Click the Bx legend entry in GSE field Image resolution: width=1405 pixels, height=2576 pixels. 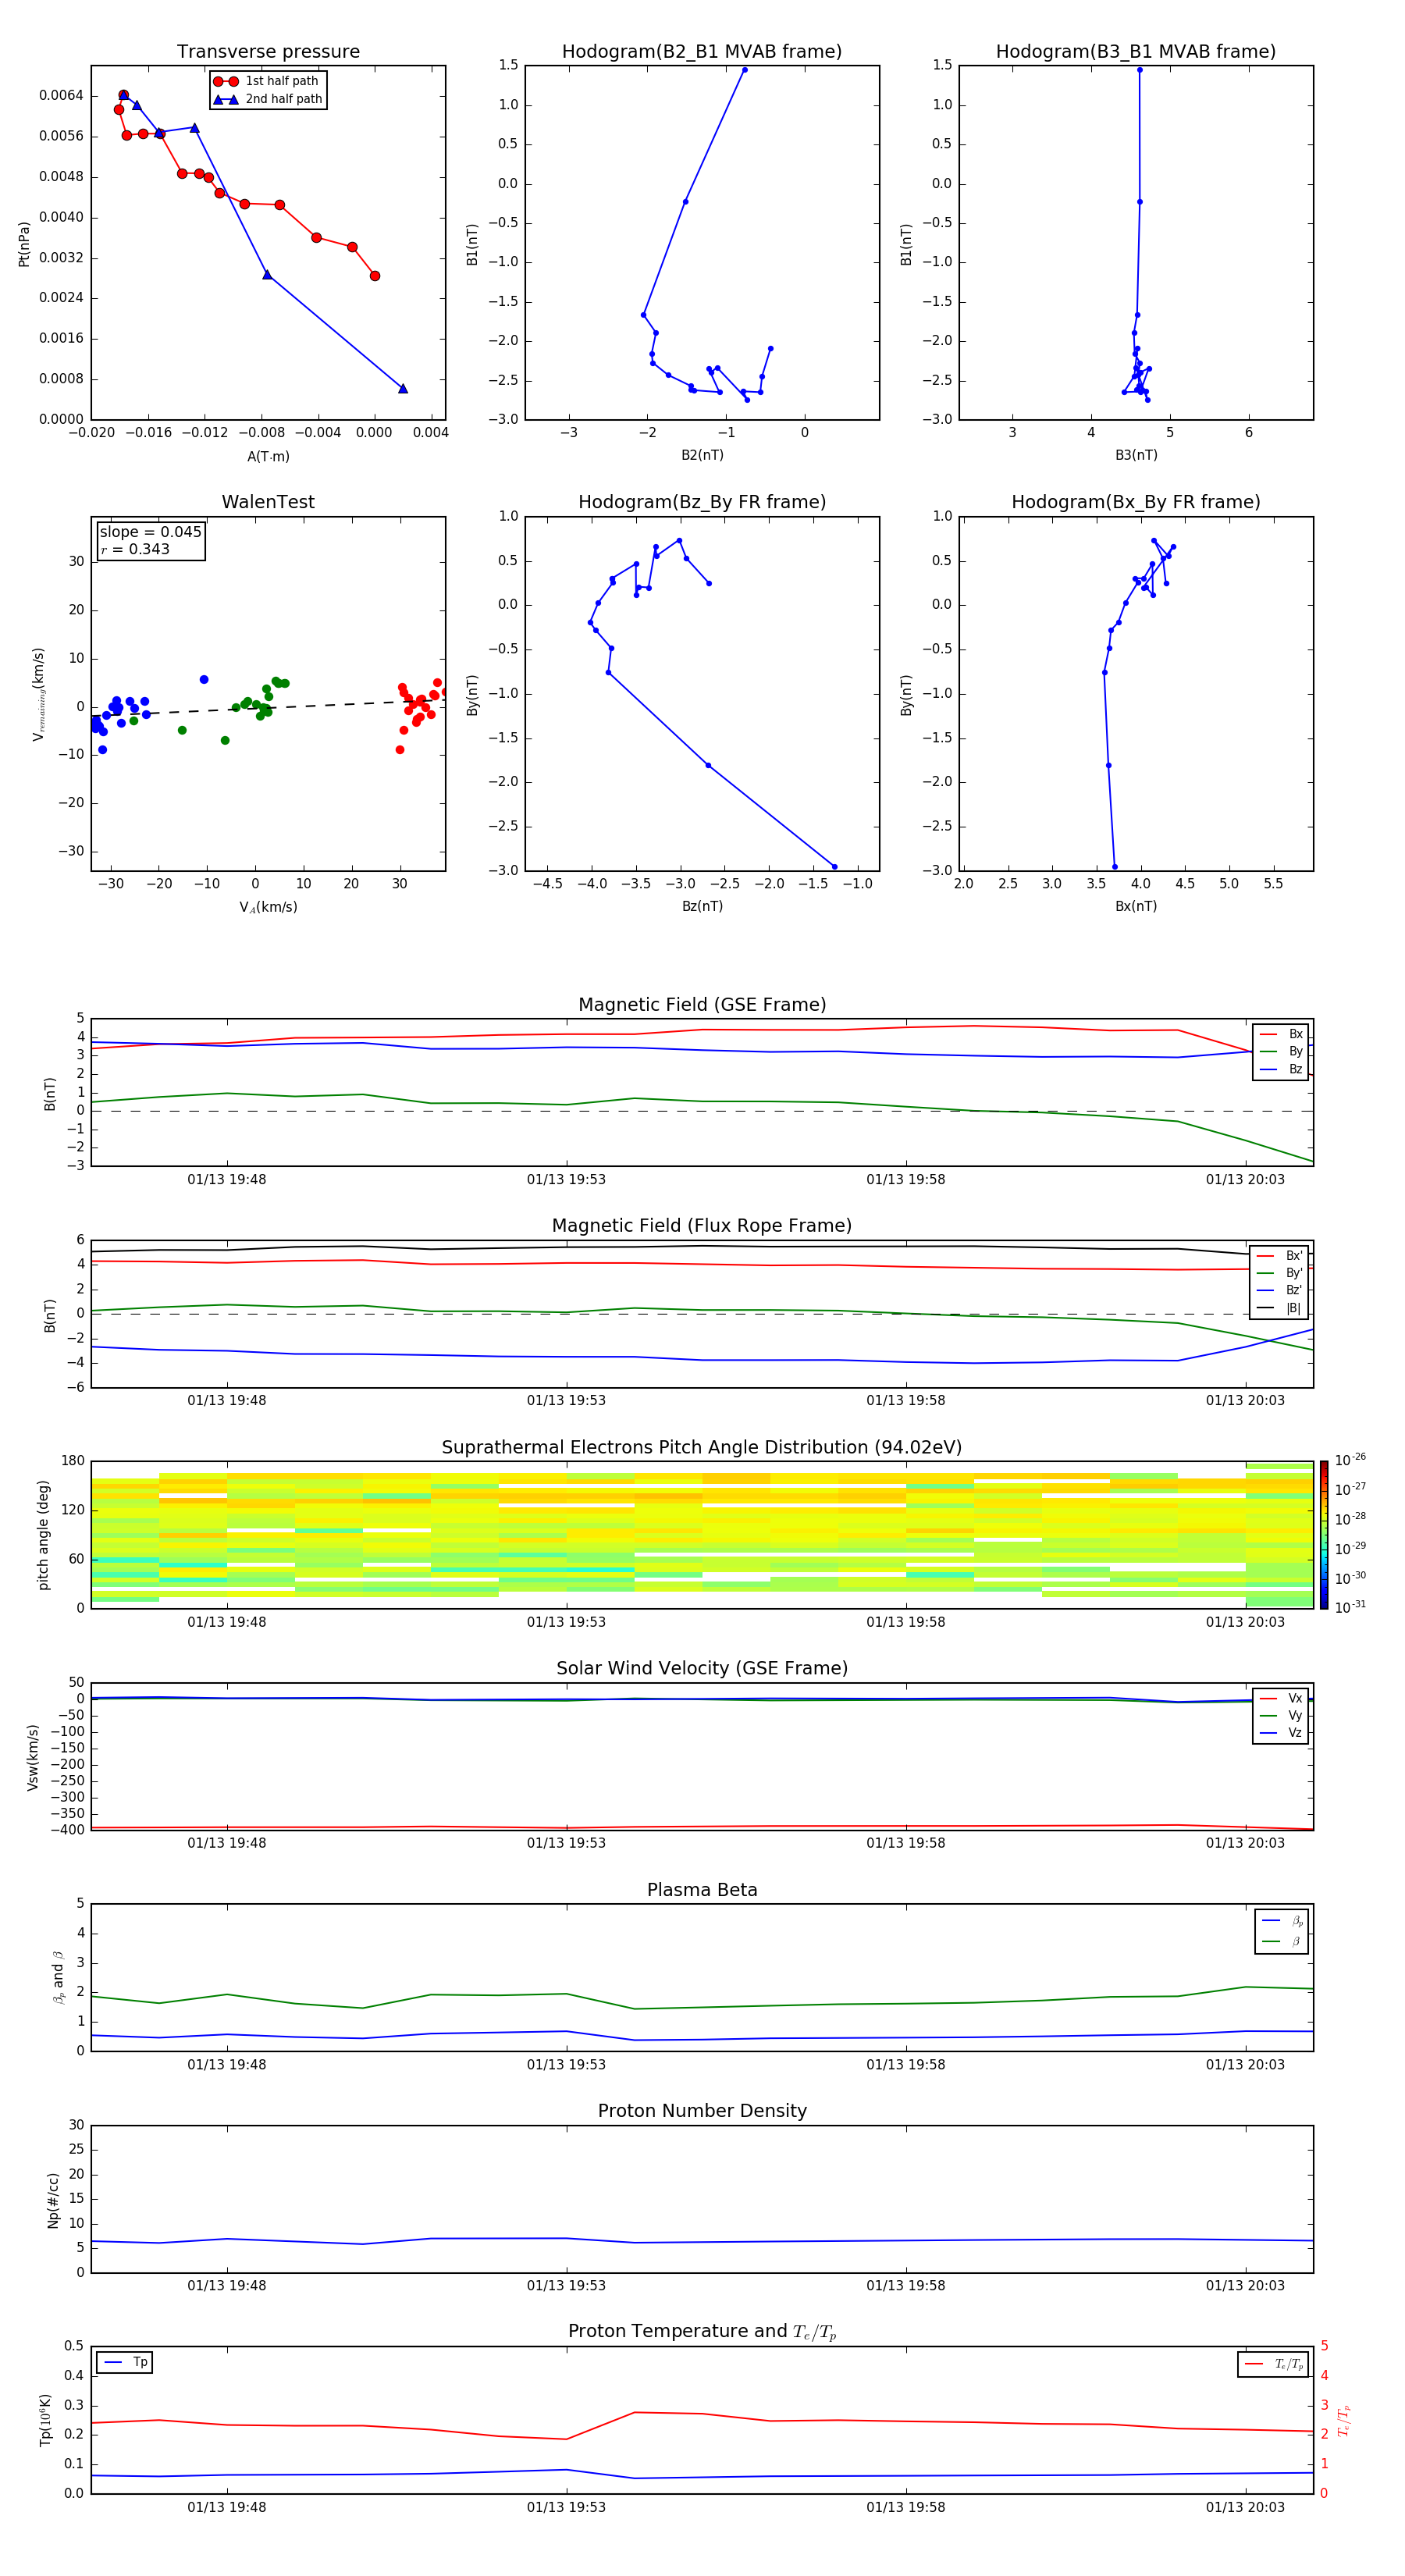(1281, 1034)
